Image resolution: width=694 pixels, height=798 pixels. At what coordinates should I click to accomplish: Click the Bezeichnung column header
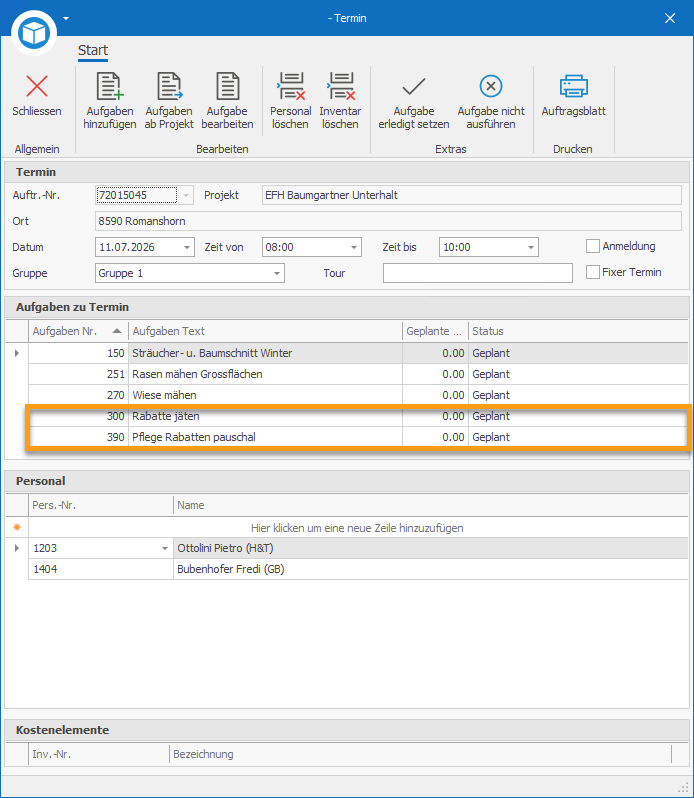tap(420, 754)
